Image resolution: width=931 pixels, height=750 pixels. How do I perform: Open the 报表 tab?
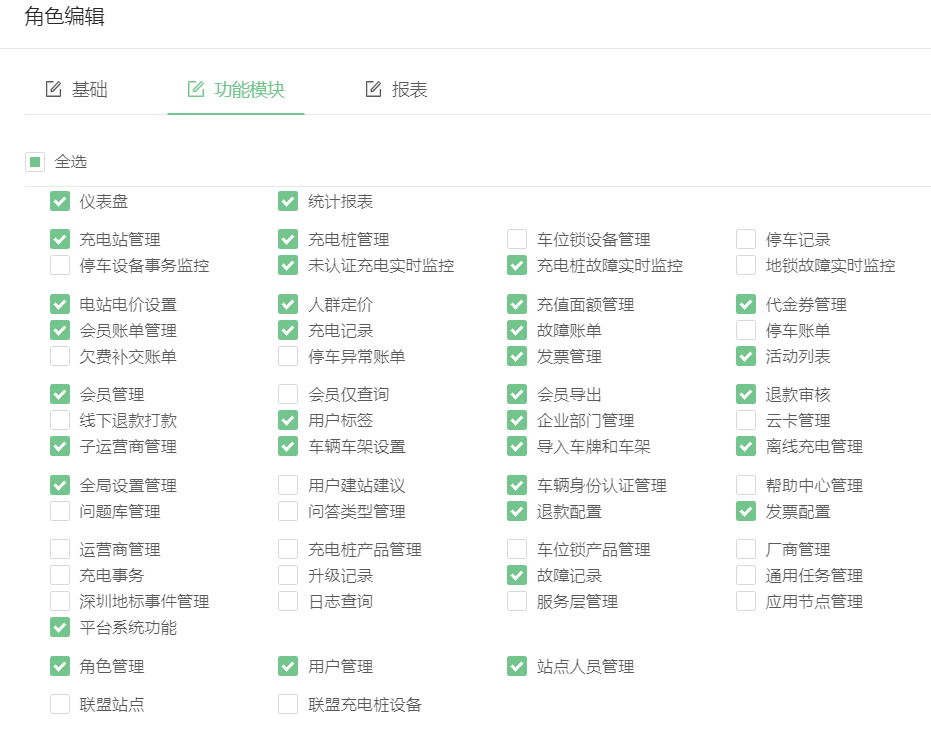[396, 90]
